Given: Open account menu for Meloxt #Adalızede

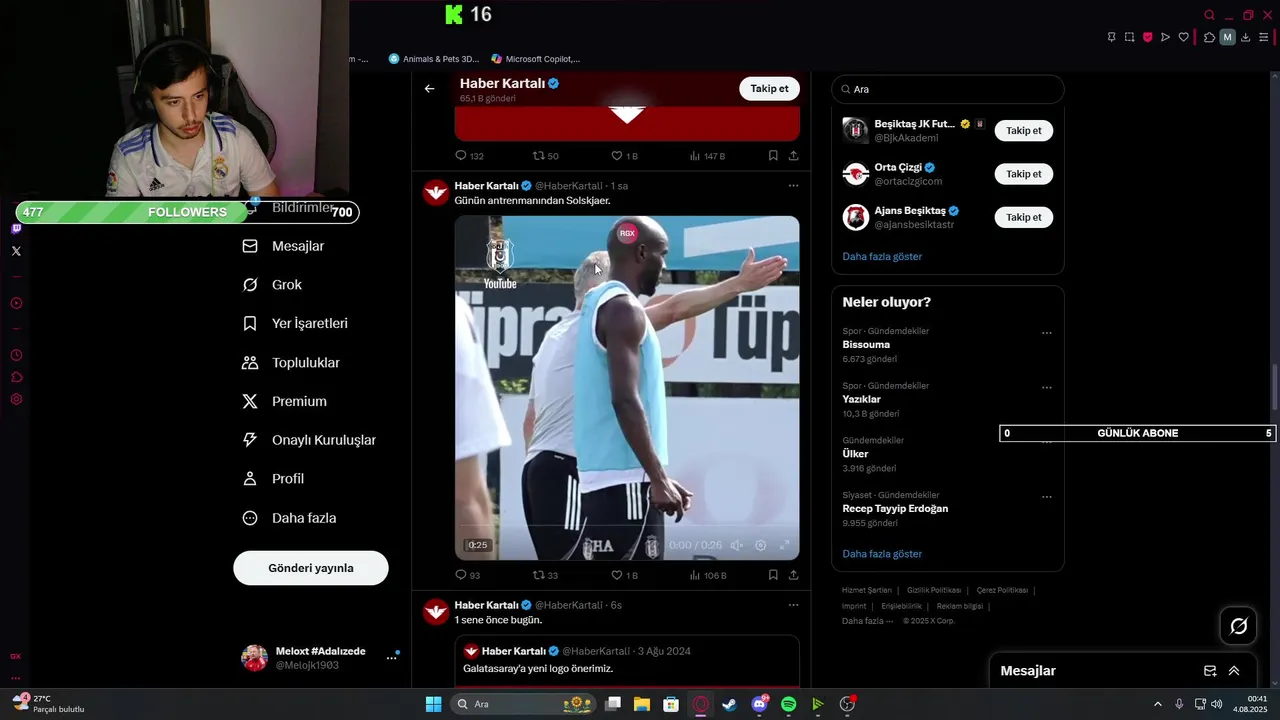Looking at the screenshot, I should (321, 658).
